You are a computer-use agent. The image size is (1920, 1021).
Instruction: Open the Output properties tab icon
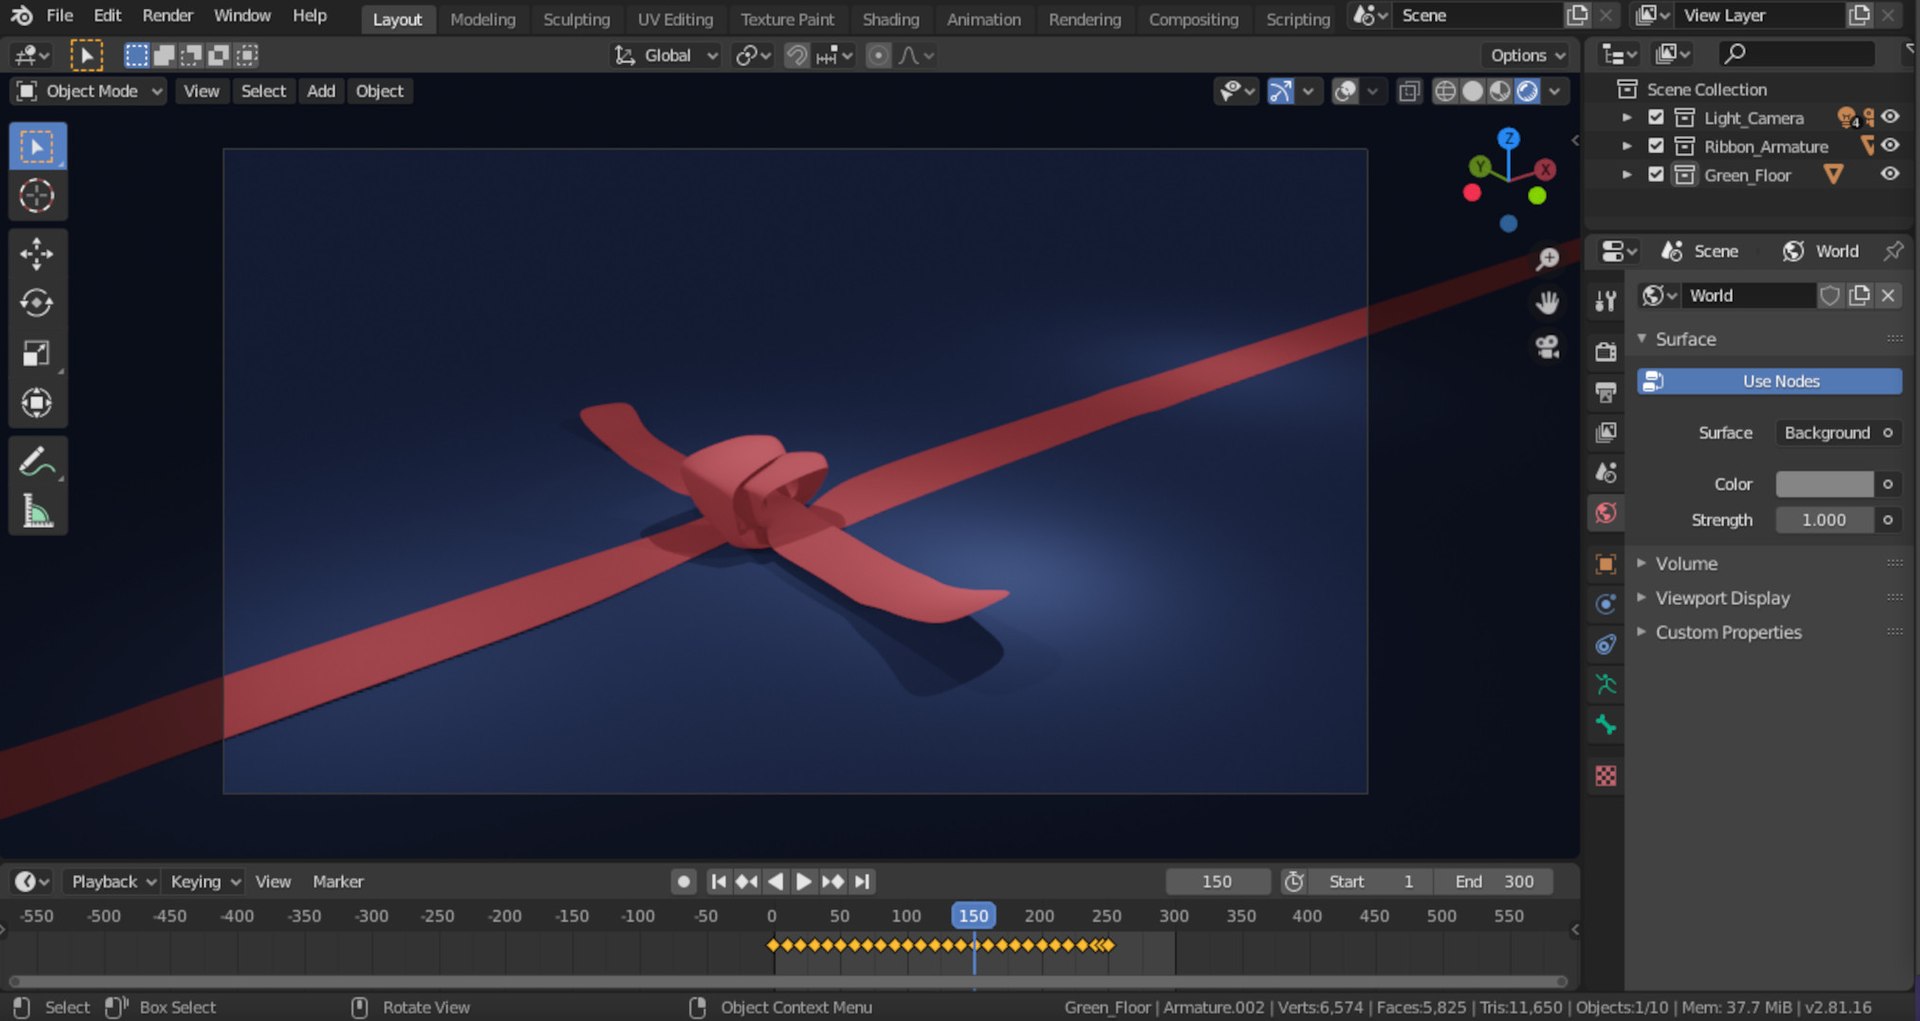pyautogui.click(x=1606, y=392)
